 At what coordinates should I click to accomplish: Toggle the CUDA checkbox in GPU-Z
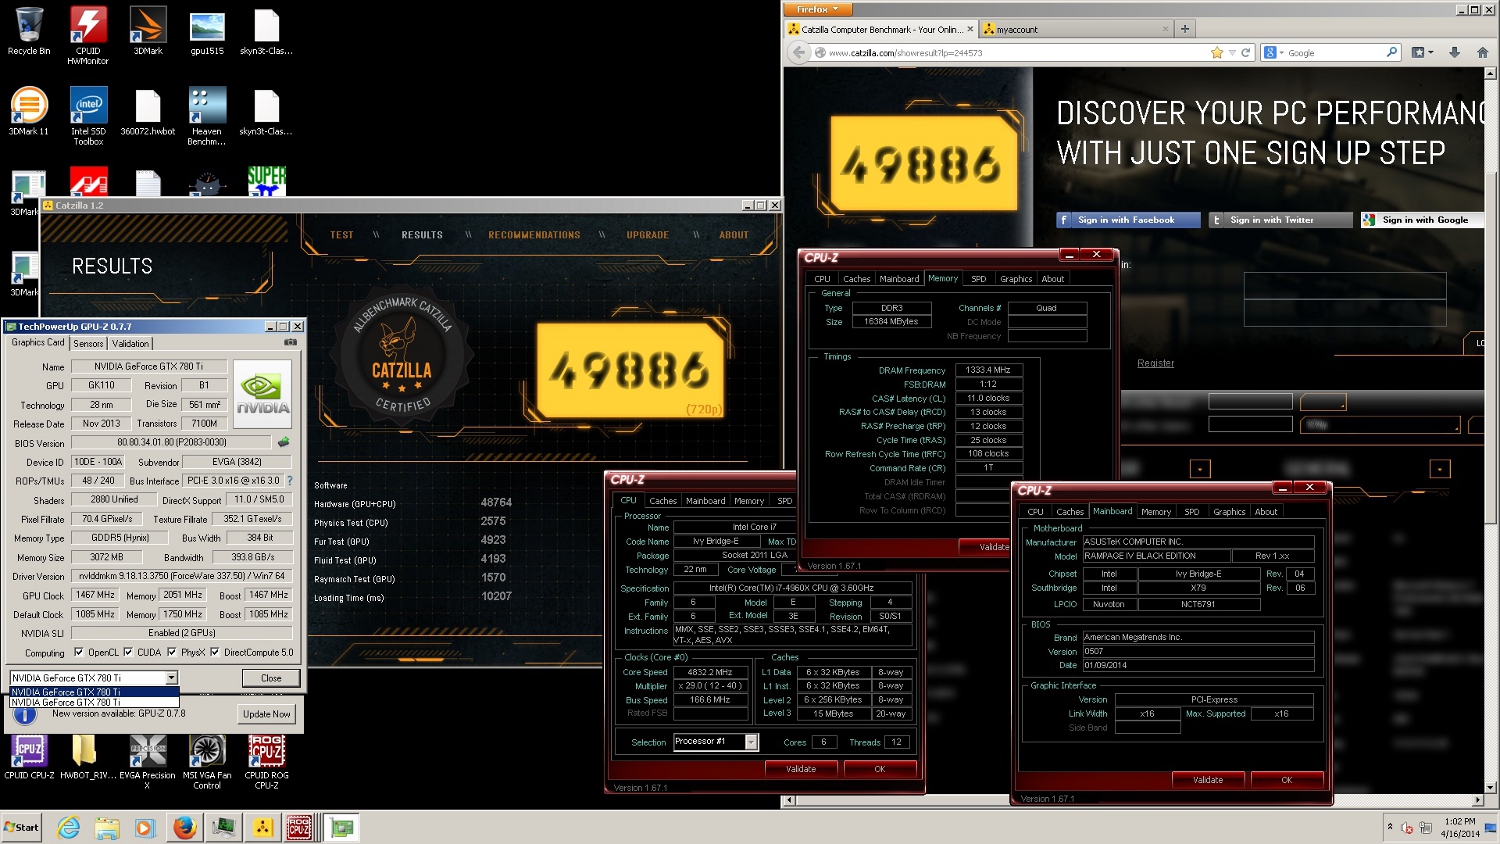point(128,653)
